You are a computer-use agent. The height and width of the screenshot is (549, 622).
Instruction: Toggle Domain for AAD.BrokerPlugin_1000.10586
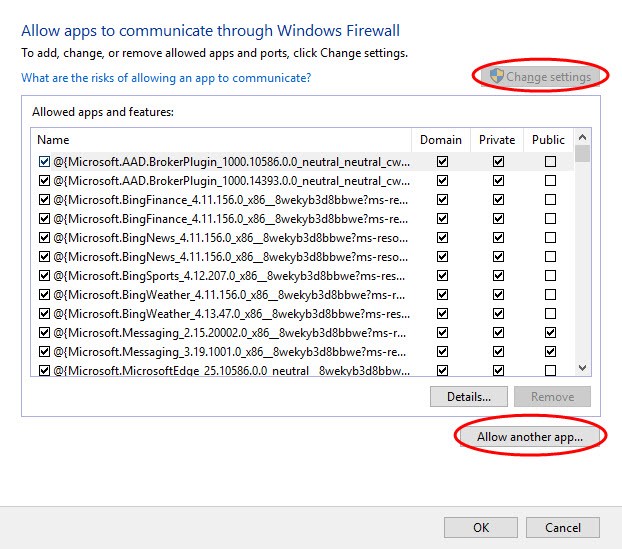[x=442, y=161]
